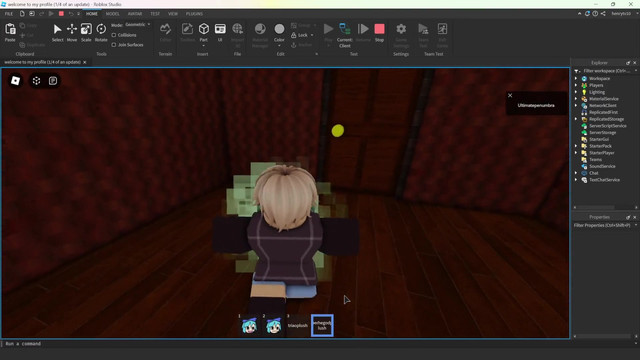
Task: Expand the StarterPlayer node
Action: [x=576, y=153]
